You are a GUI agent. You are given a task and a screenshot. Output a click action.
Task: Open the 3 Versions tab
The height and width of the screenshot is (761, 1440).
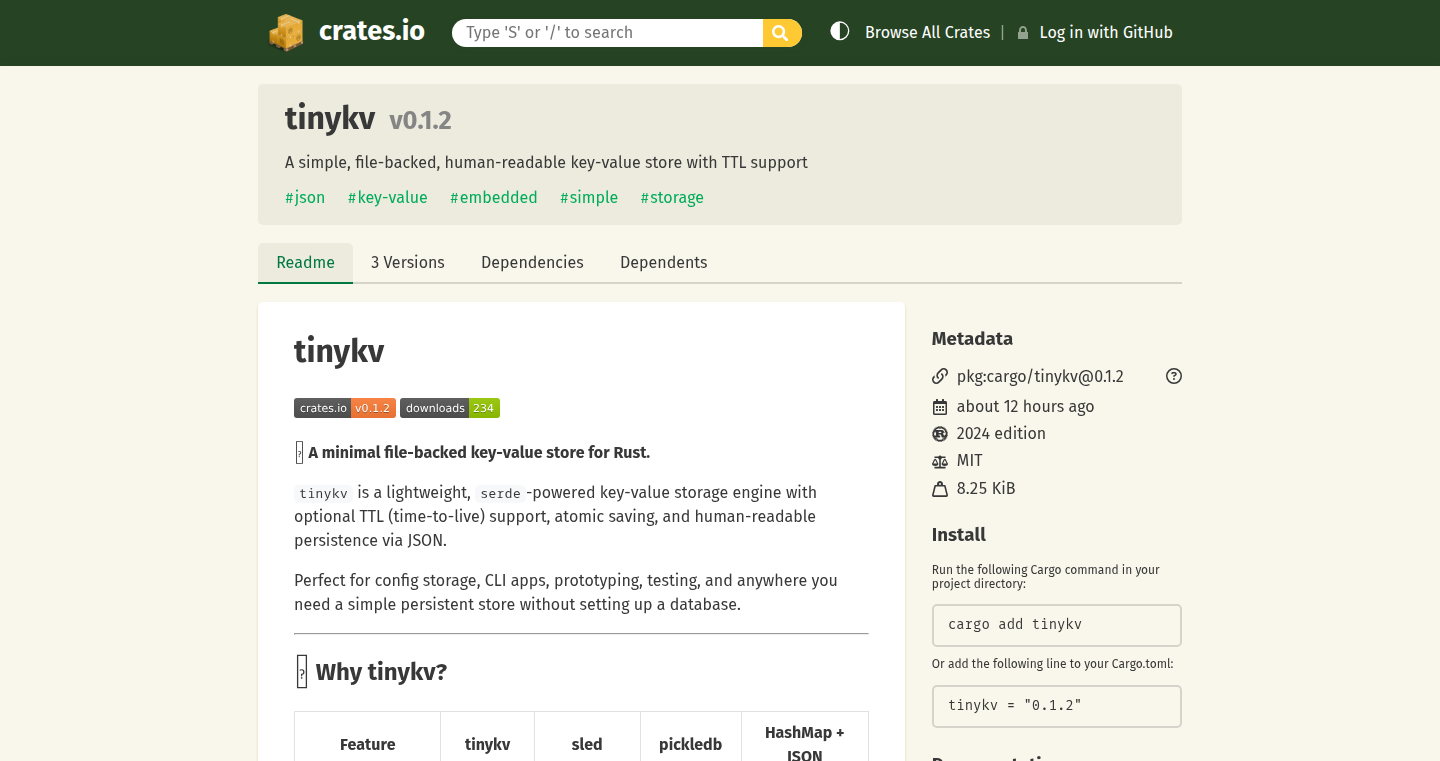point(408,263)
